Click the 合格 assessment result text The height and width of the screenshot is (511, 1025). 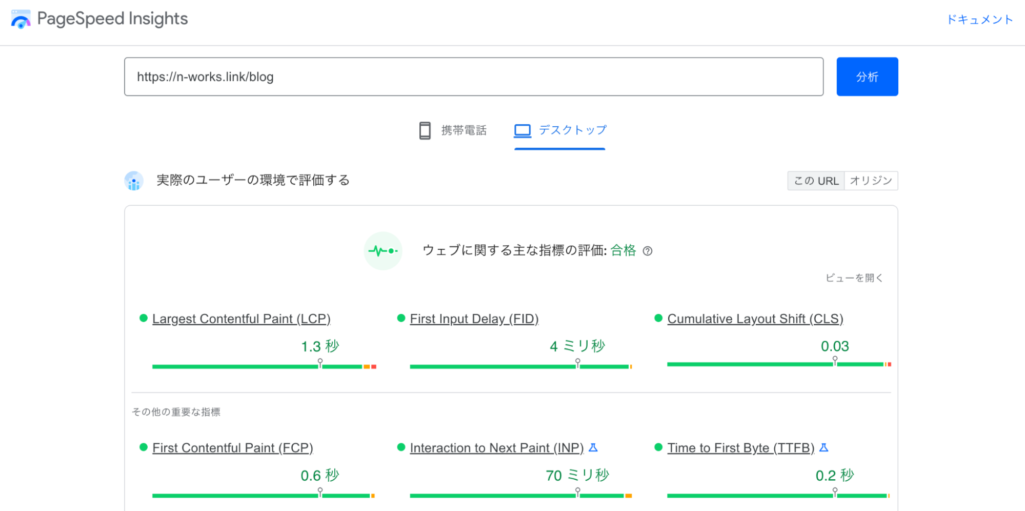[x=624, y=251]
